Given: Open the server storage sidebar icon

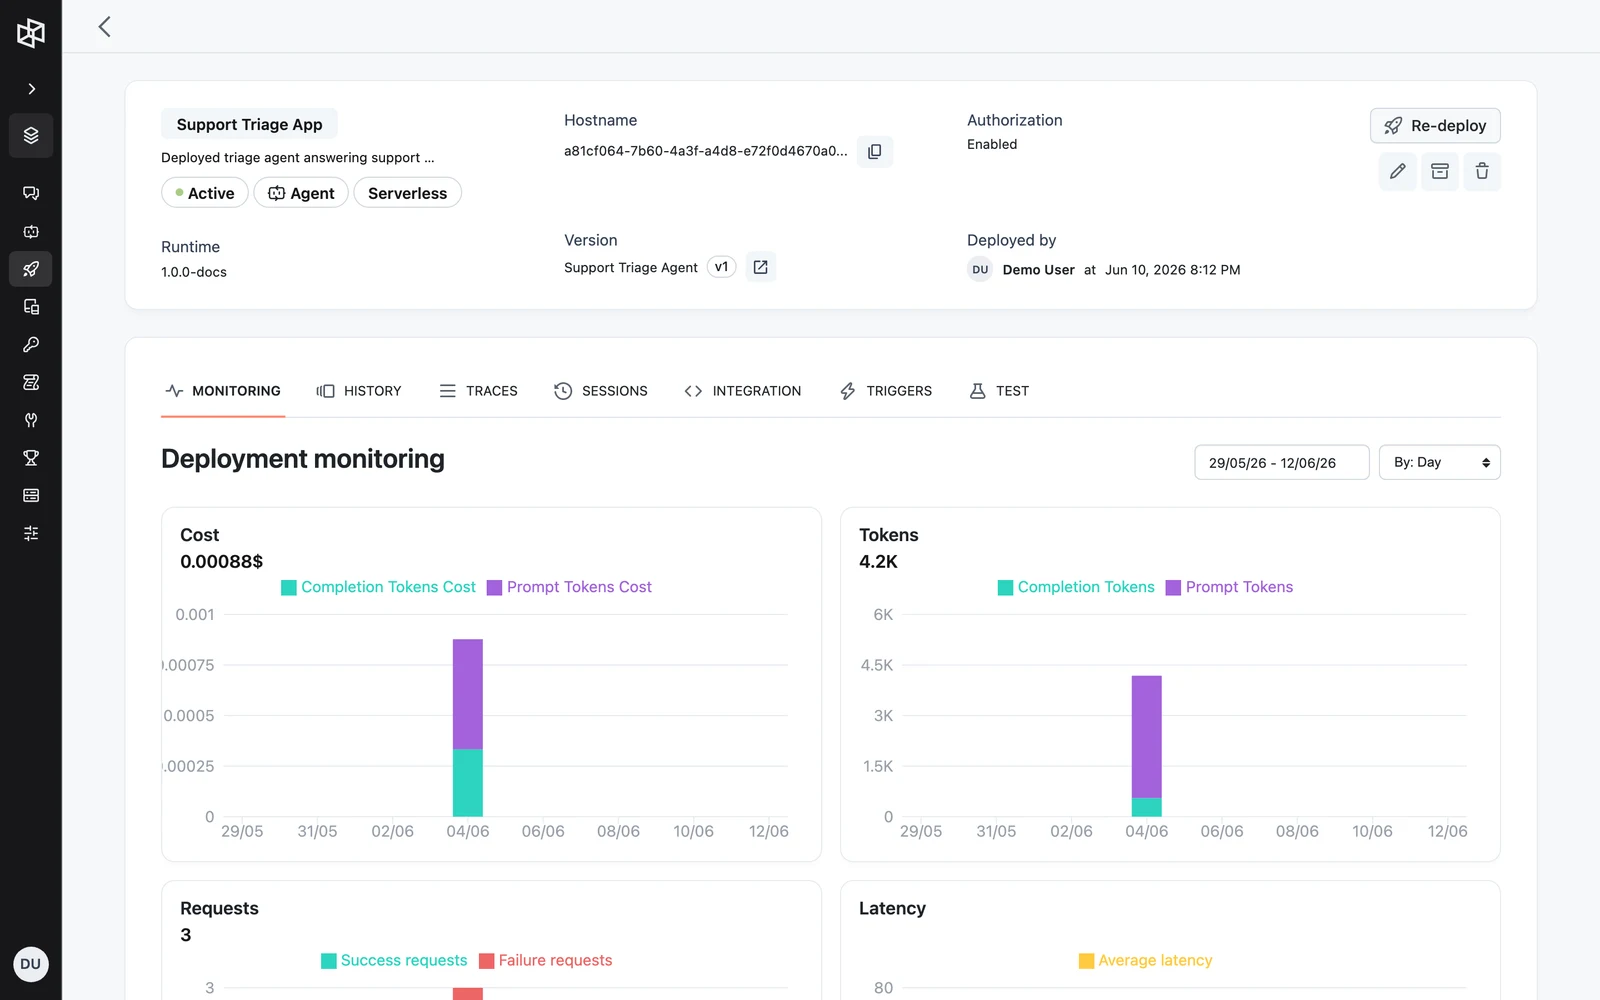Looking at the screenshot, I should [x=31, y=496].
